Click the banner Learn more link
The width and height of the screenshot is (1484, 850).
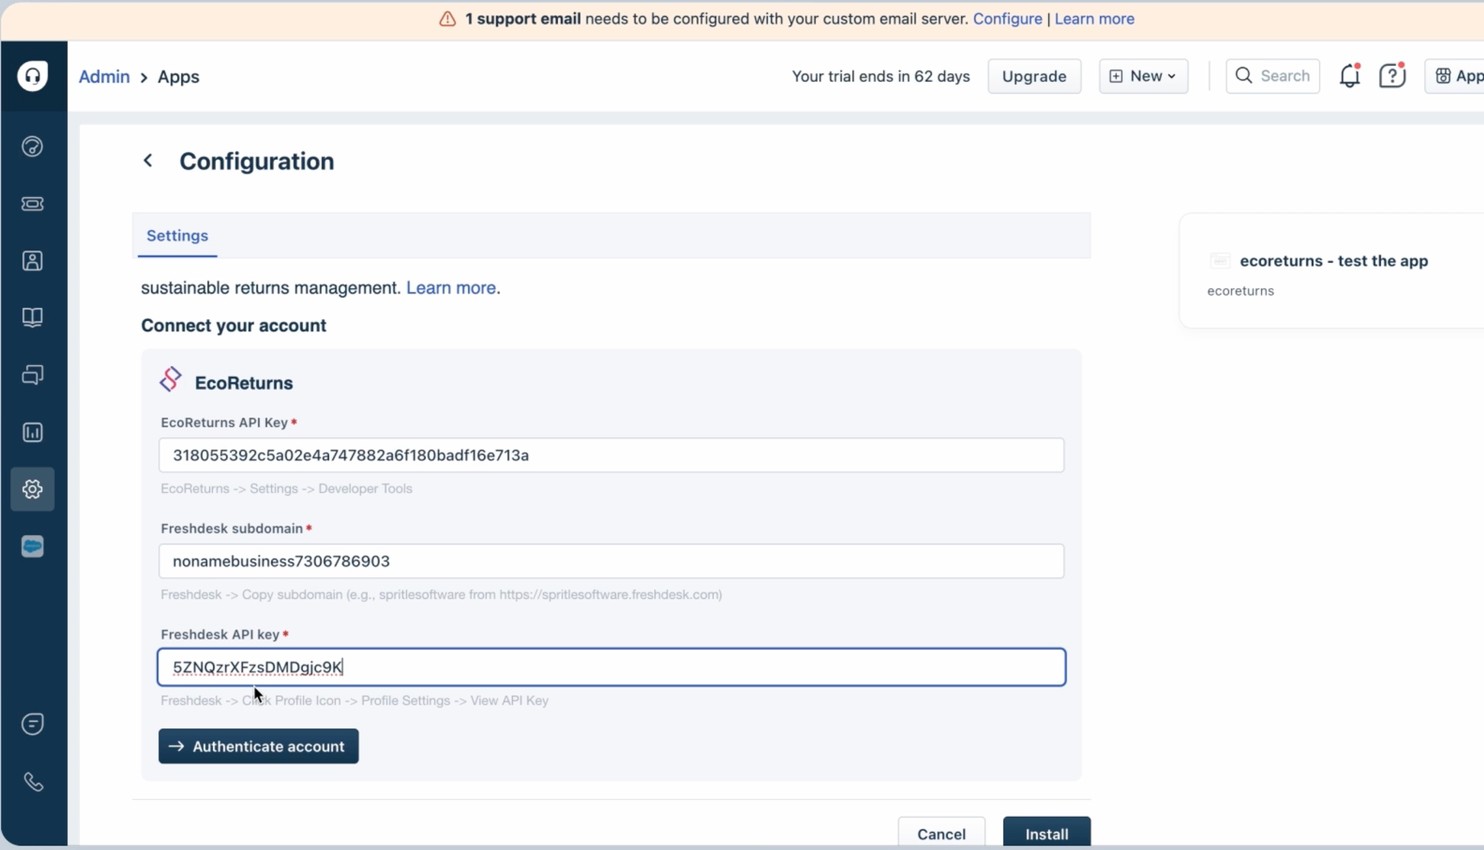(1094, 19)
